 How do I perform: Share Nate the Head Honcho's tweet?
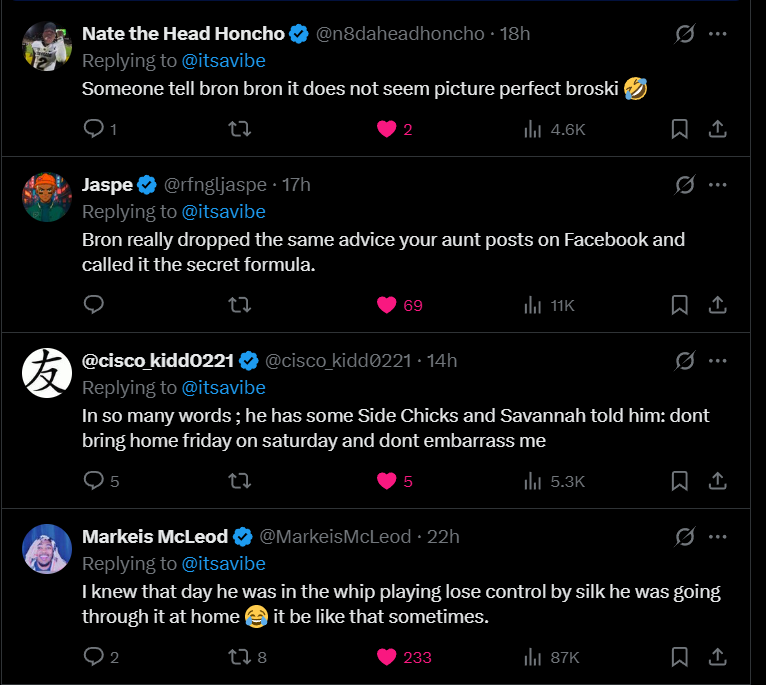click(x=717, y=129)
